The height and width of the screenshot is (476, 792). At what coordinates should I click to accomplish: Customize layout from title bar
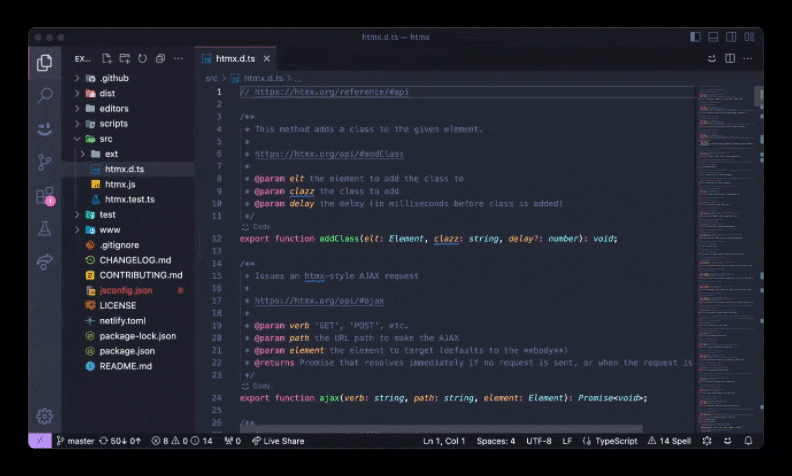749,37
